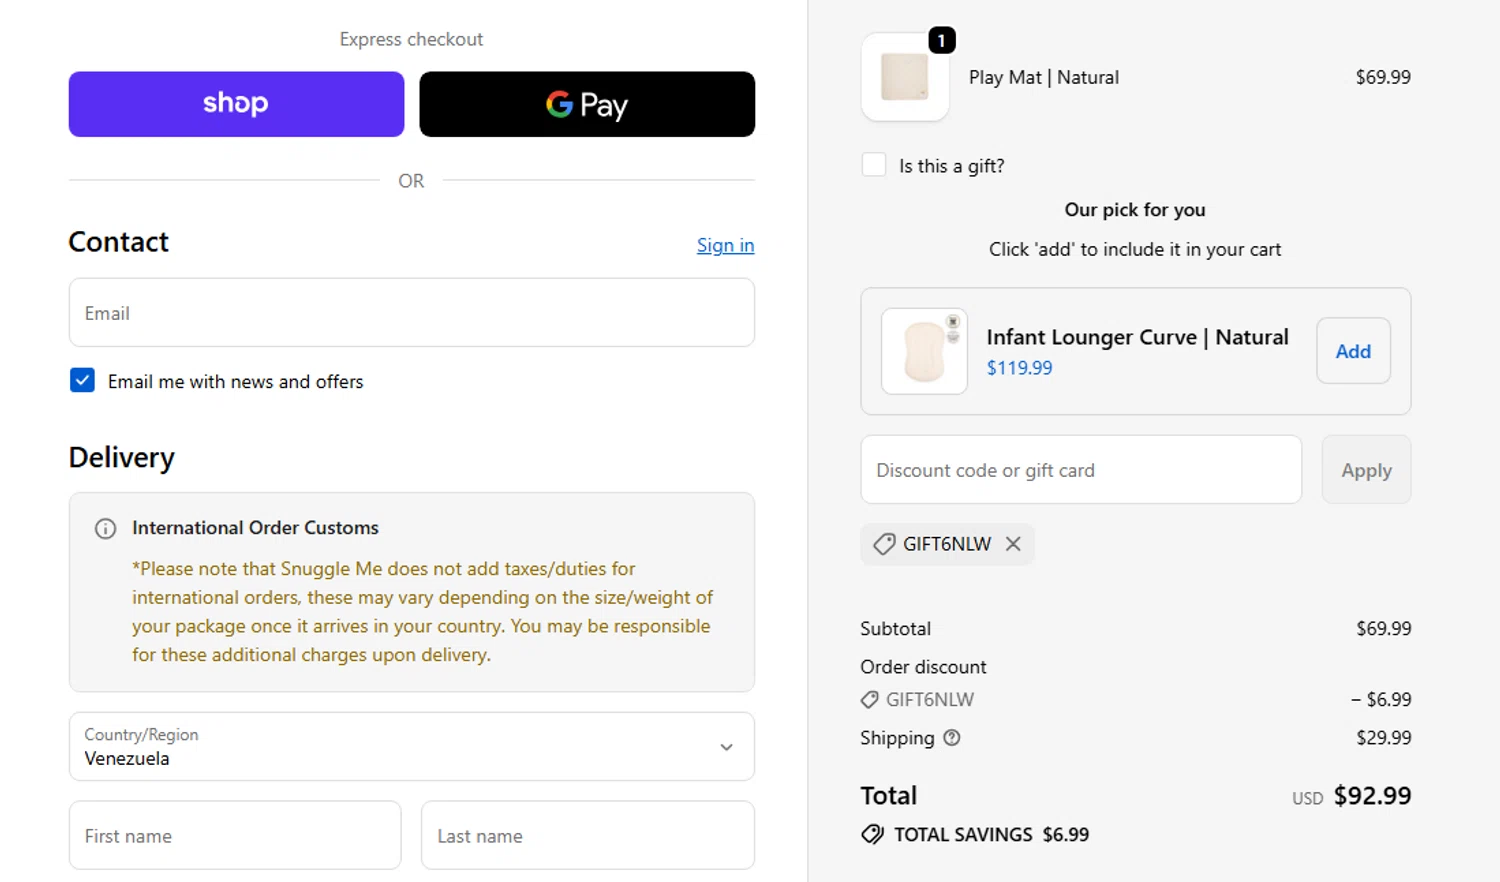Image resolution: width=1500 pixels, height=882 pixels.
Task: Click the International Order Customs heading
Action: [x=255, y=528]
